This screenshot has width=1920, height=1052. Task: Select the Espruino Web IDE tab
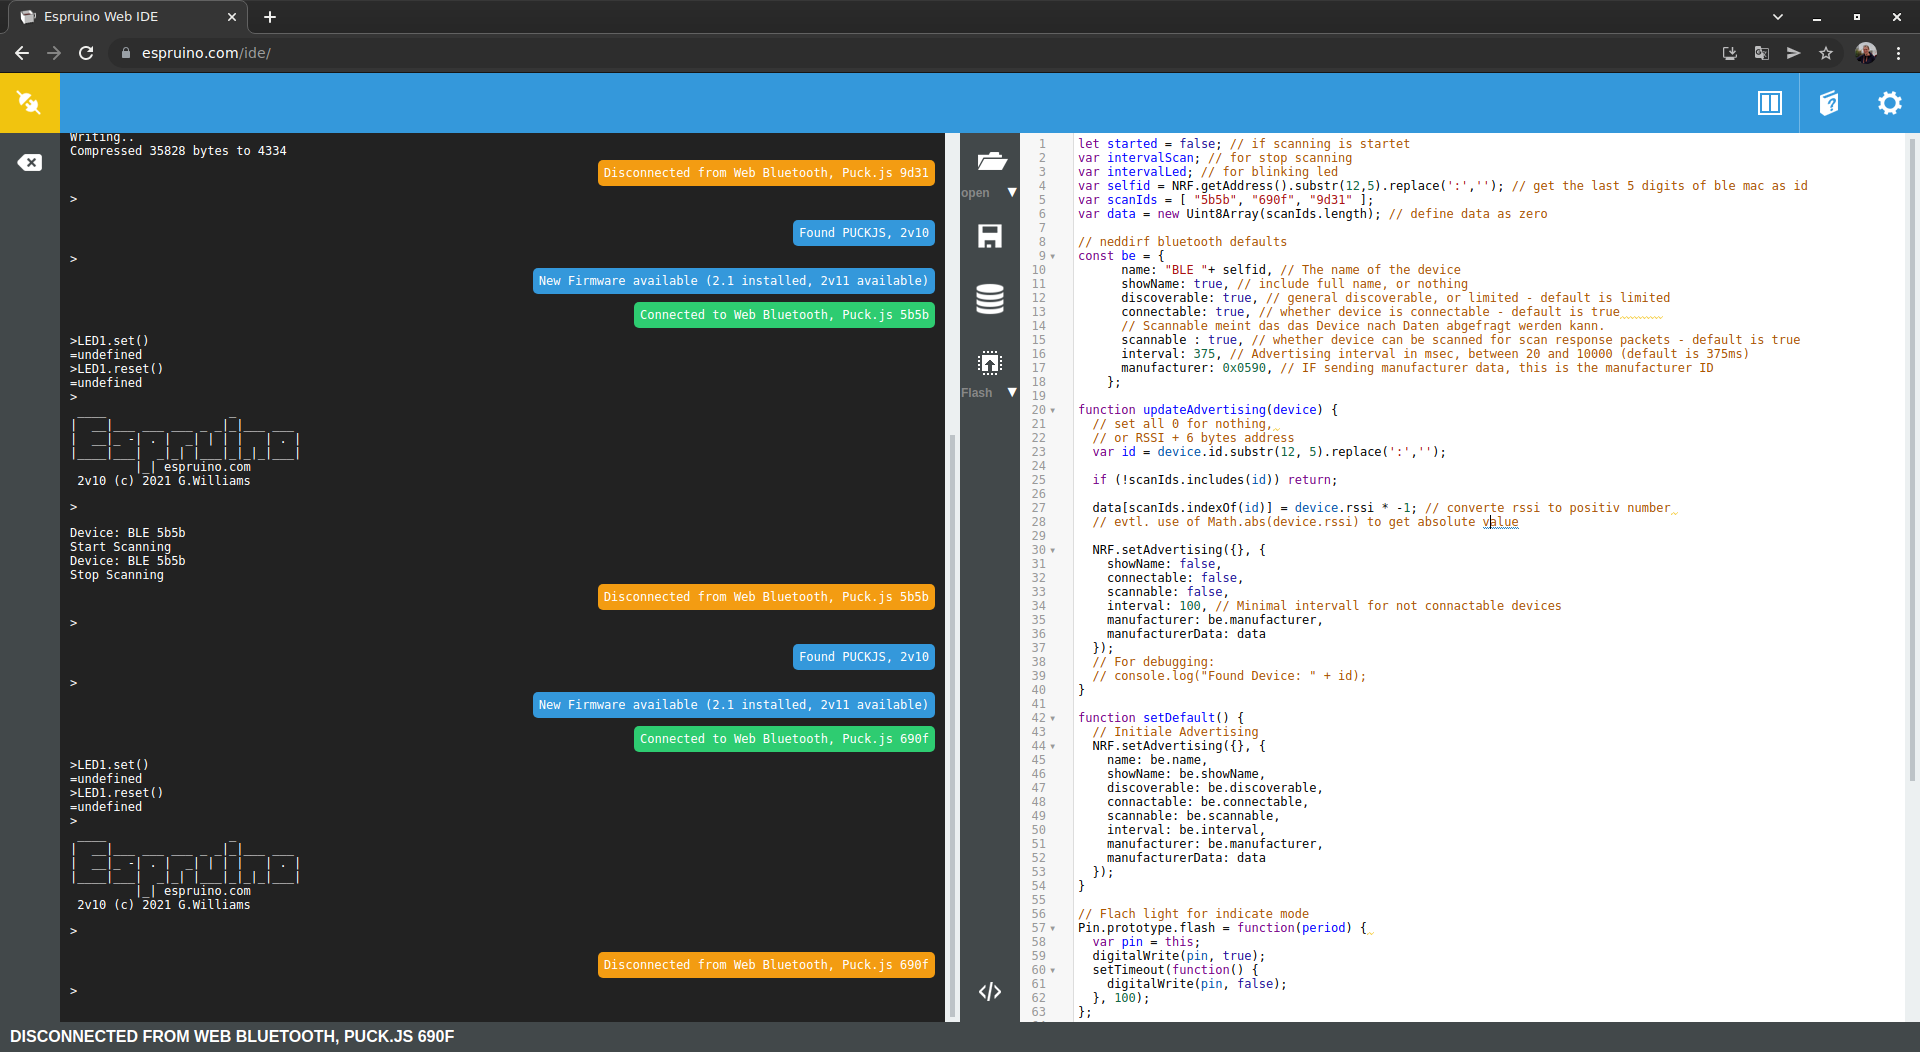coord(129,17)
